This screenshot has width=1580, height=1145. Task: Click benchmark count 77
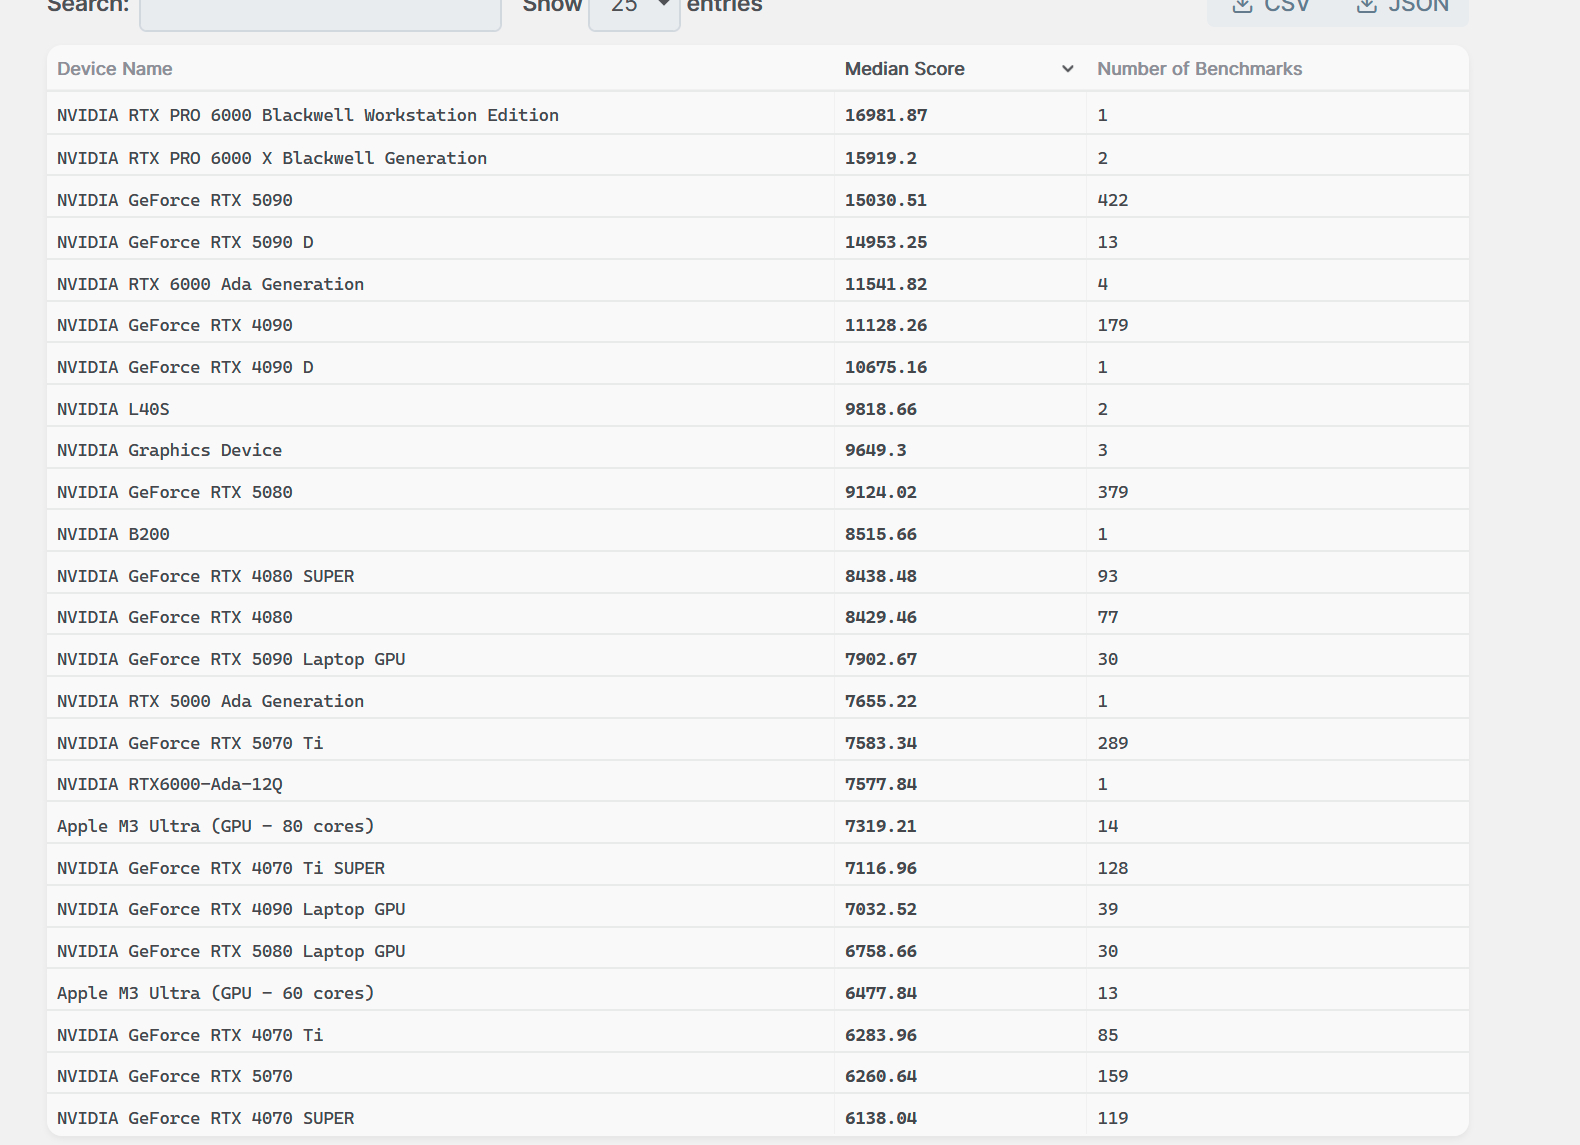coord(1108,617)
